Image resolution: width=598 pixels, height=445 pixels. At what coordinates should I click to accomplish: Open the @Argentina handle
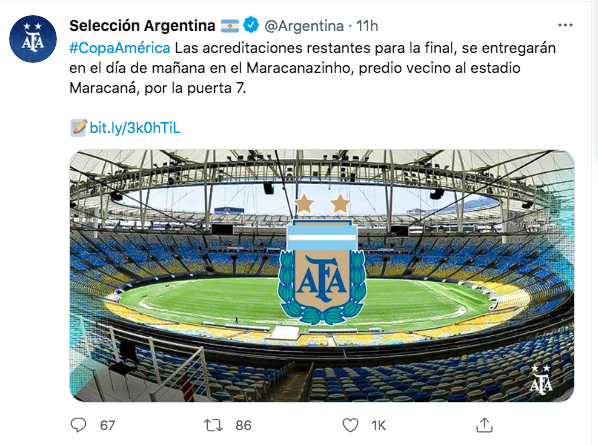coord(304,26)
